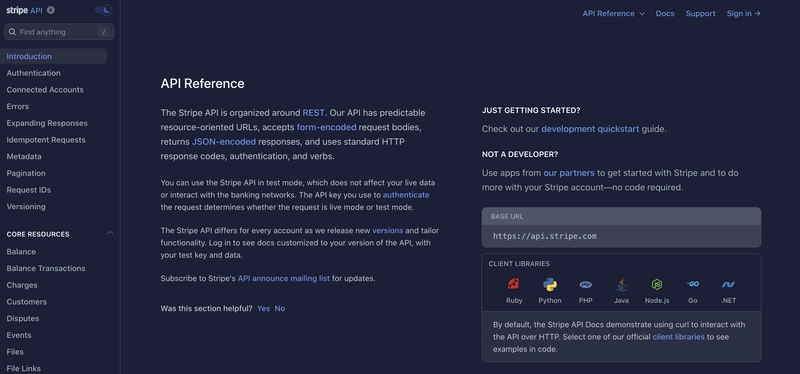This screenshot has width=800, height=374.
Task: Focus the Find anything search field
Action: [59, 32]
